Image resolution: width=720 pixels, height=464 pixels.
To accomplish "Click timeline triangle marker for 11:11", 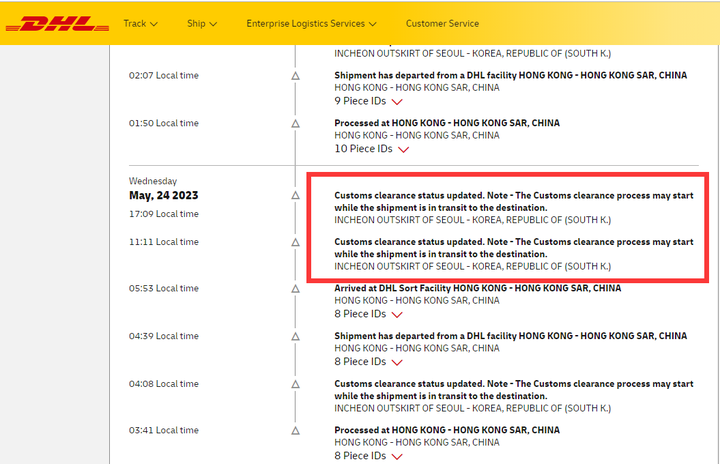I will [x=295, y=242].
